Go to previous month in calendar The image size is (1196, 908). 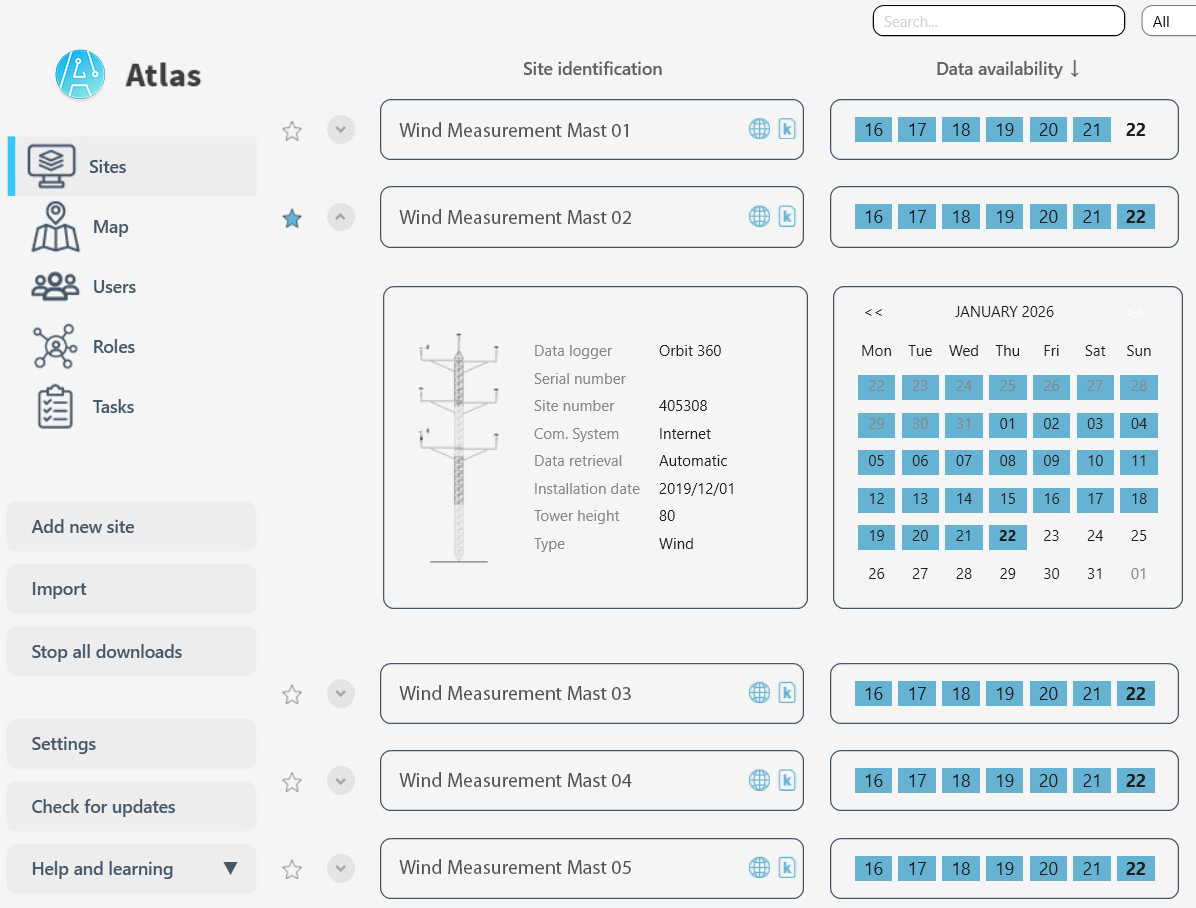[x=873, y=312]
